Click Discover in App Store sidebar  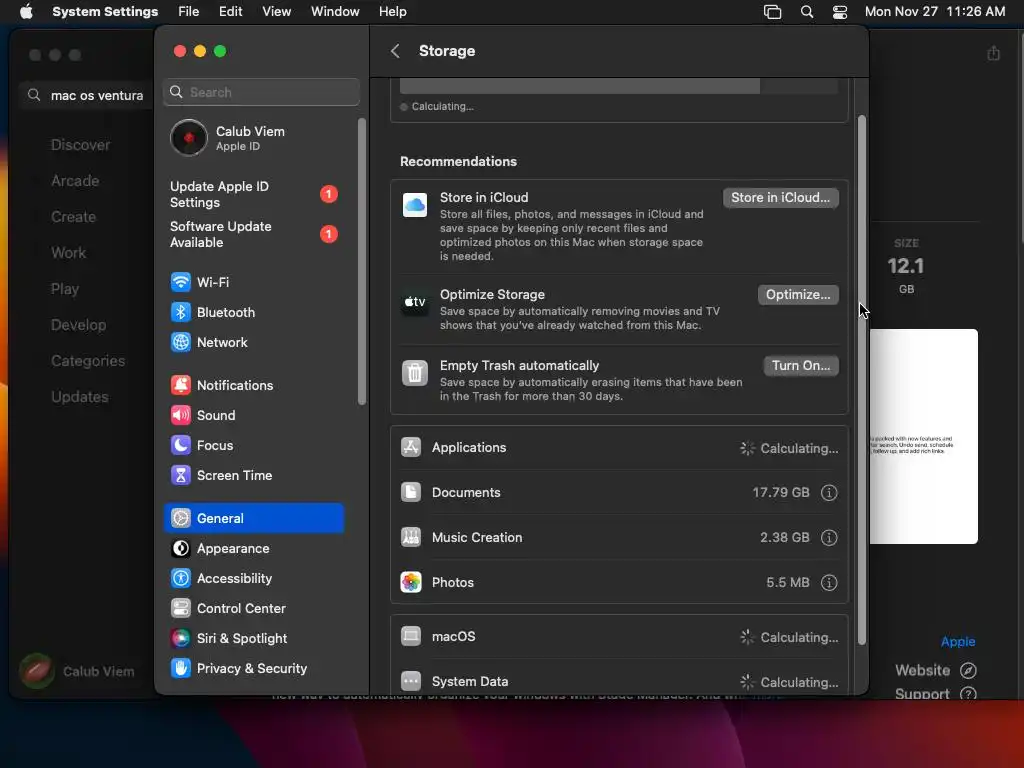click(80, 145)
